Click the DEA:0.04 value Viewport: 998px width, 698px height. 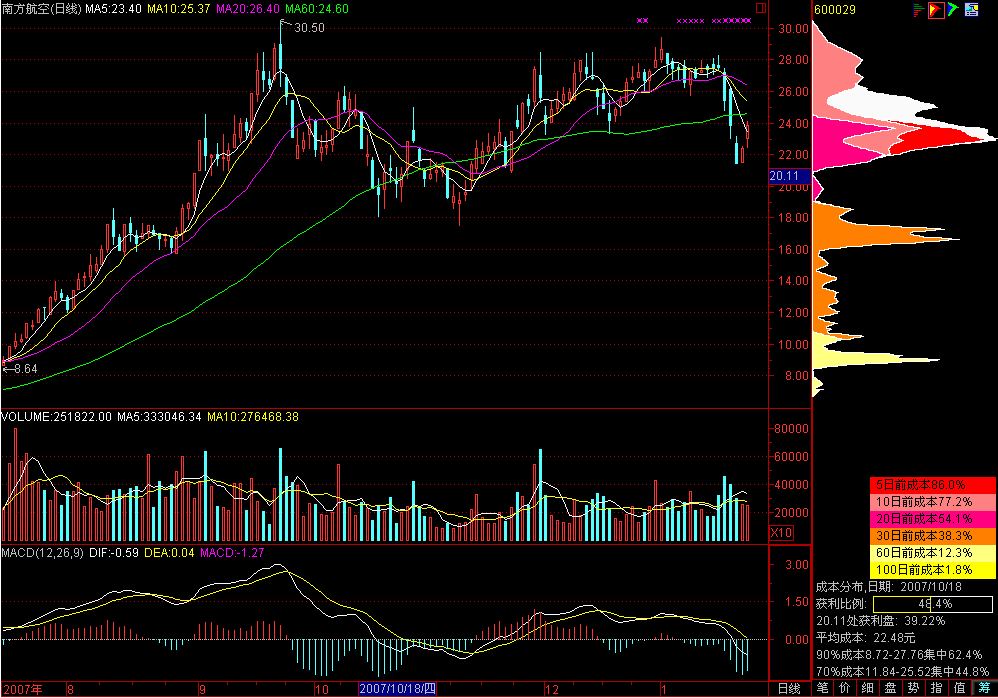coord(169,553)
